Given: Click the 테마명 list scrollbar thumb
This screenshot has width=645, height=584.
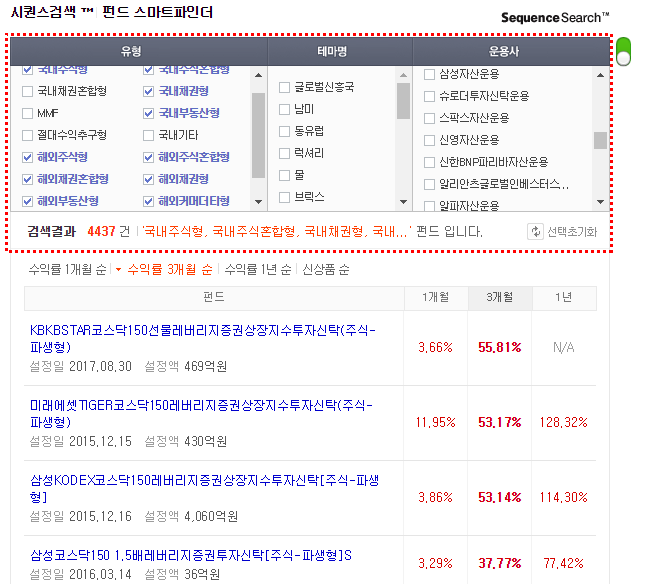Looking at the screenshot, I should [404, 101].
